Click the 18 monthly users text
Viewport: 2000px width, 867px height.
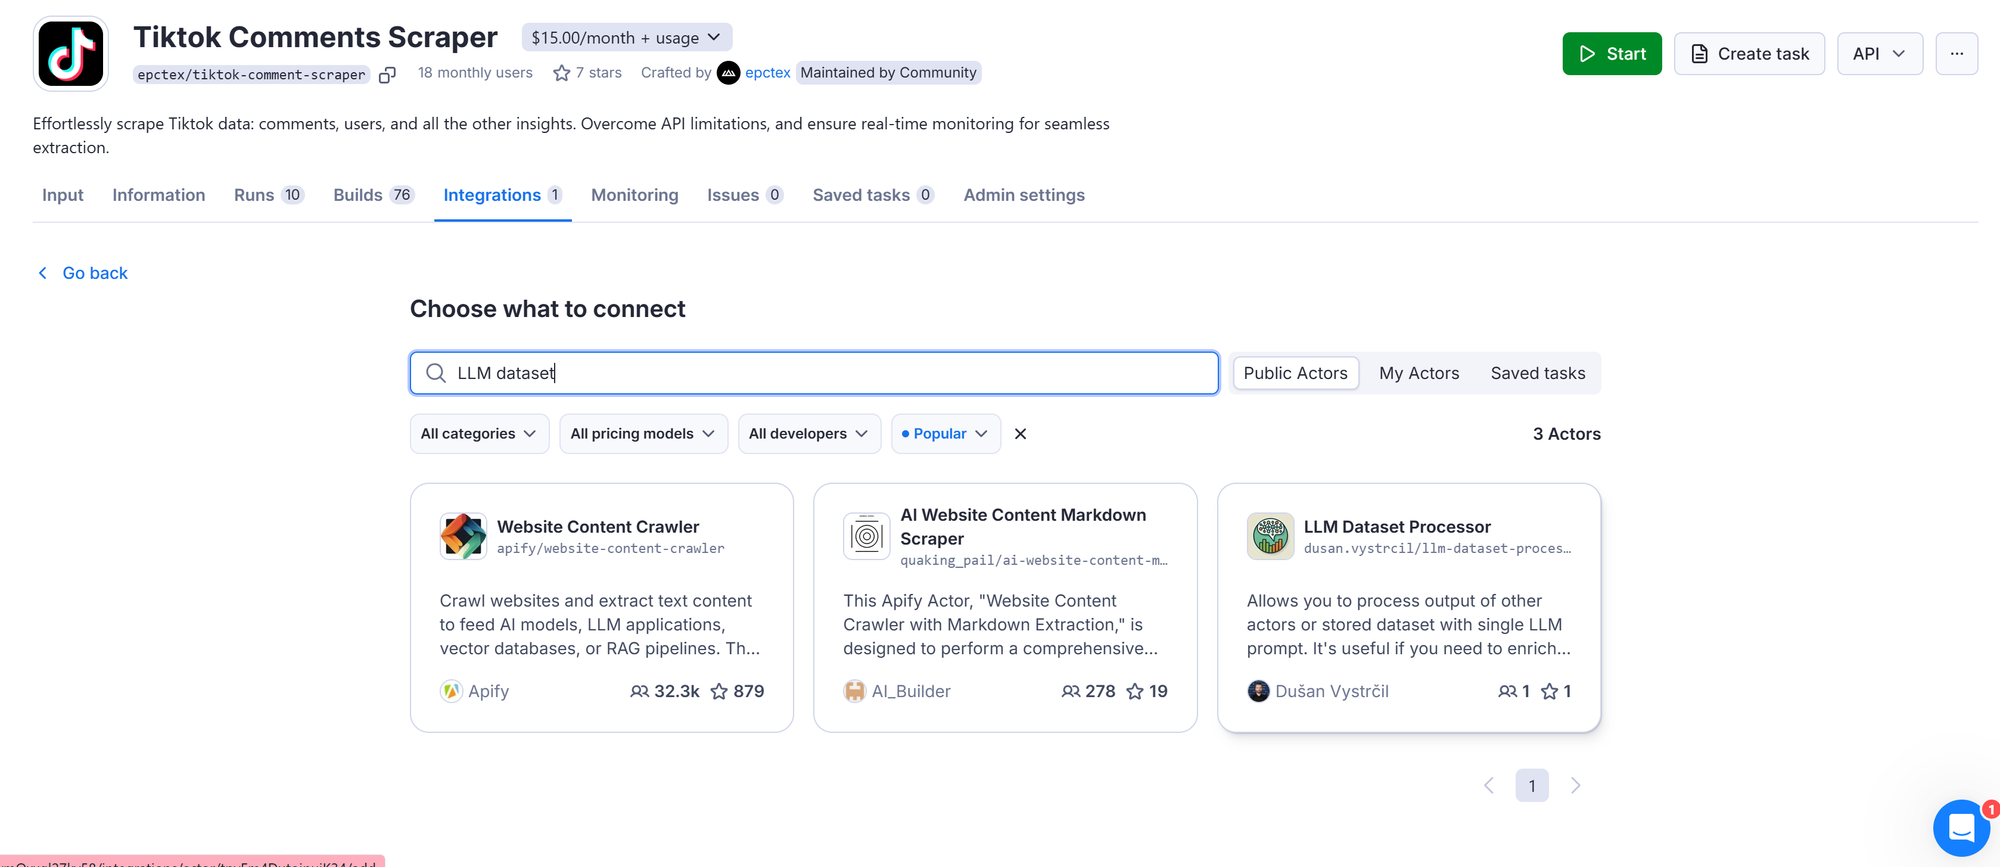(475, 73)
